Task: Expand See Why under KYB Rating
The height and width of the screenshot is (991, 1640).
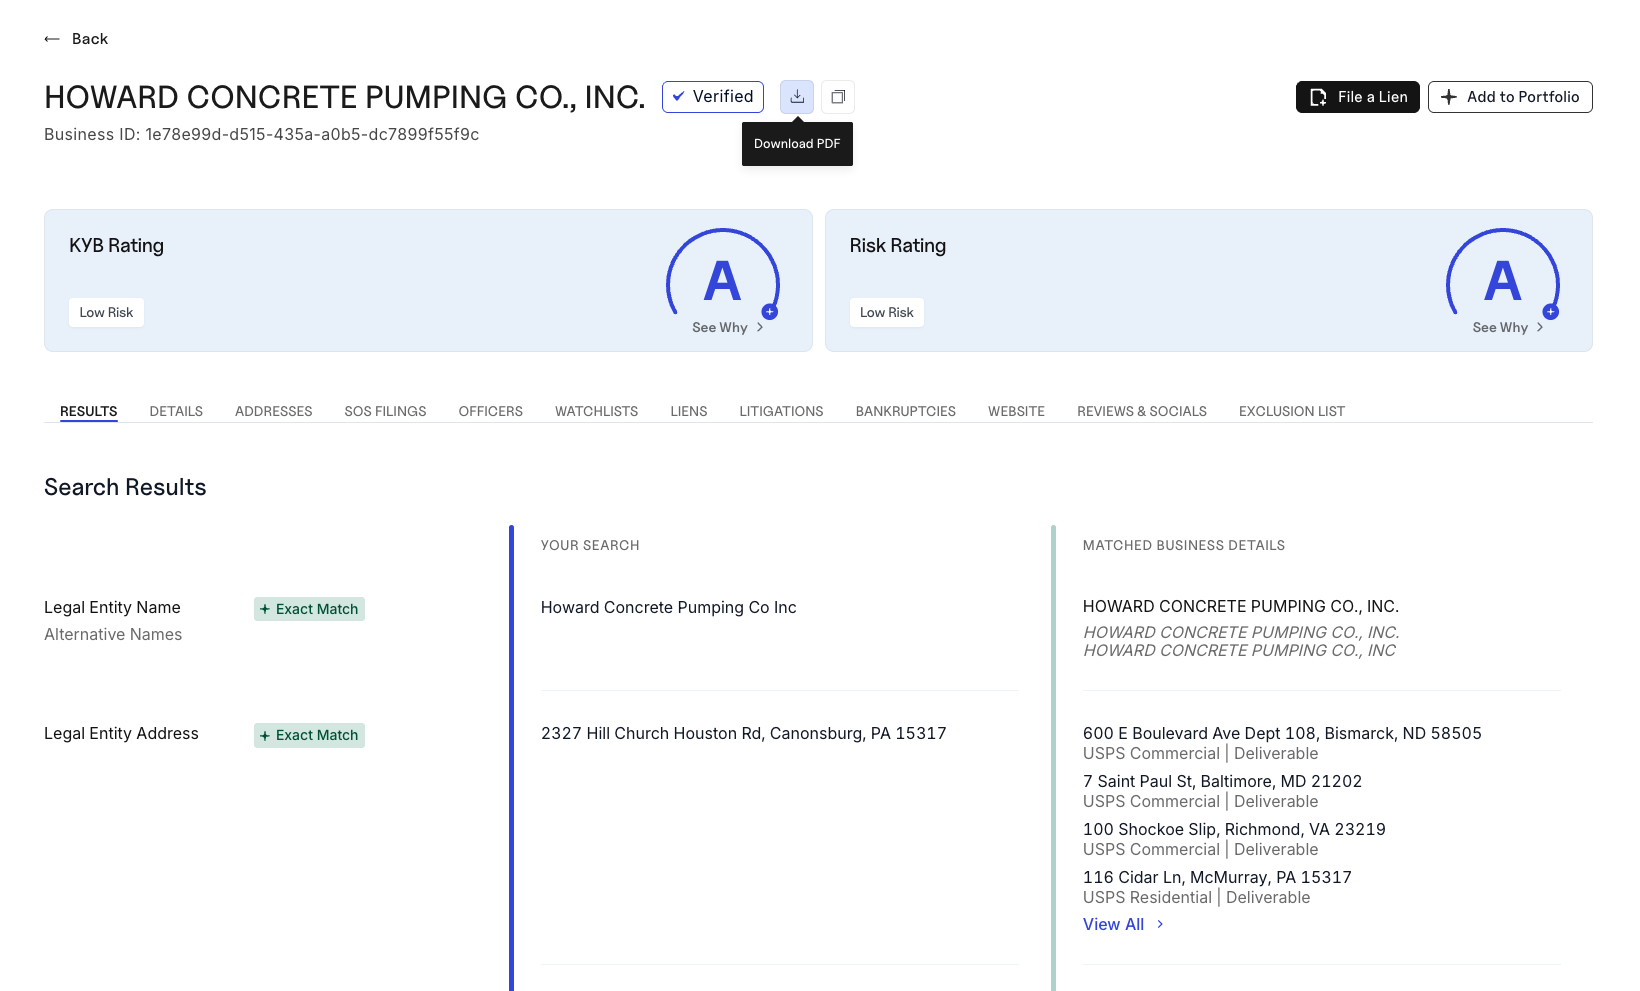Action: coord(728,328)
